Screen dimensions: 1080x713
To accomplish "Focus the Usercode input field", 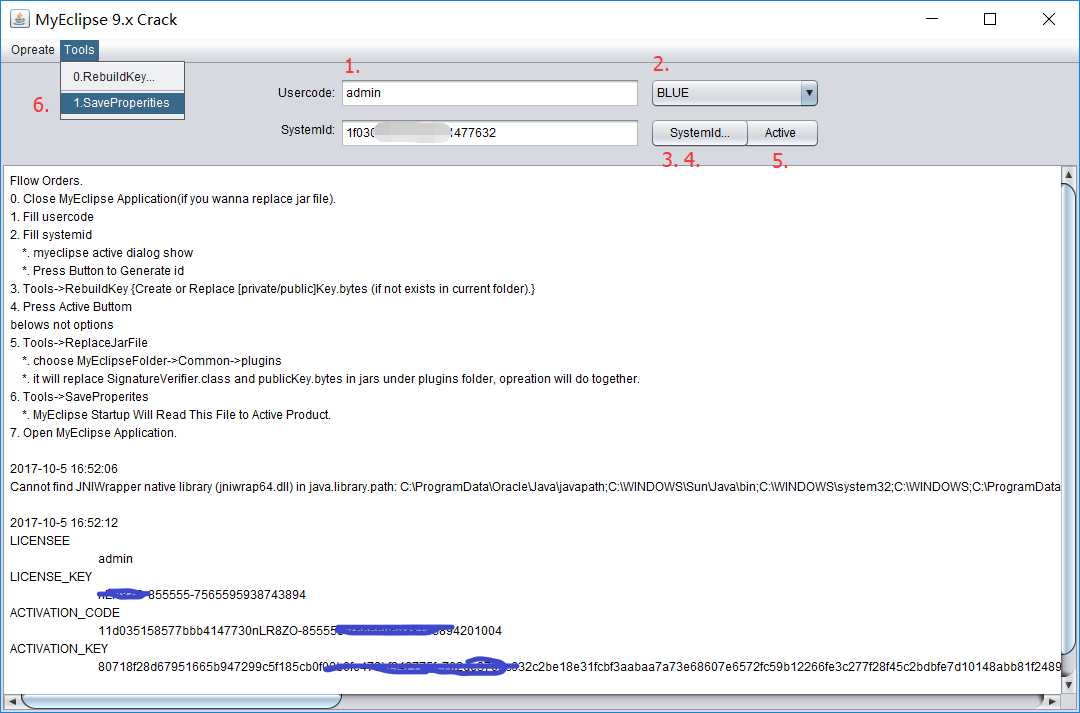I will [490, 93].
